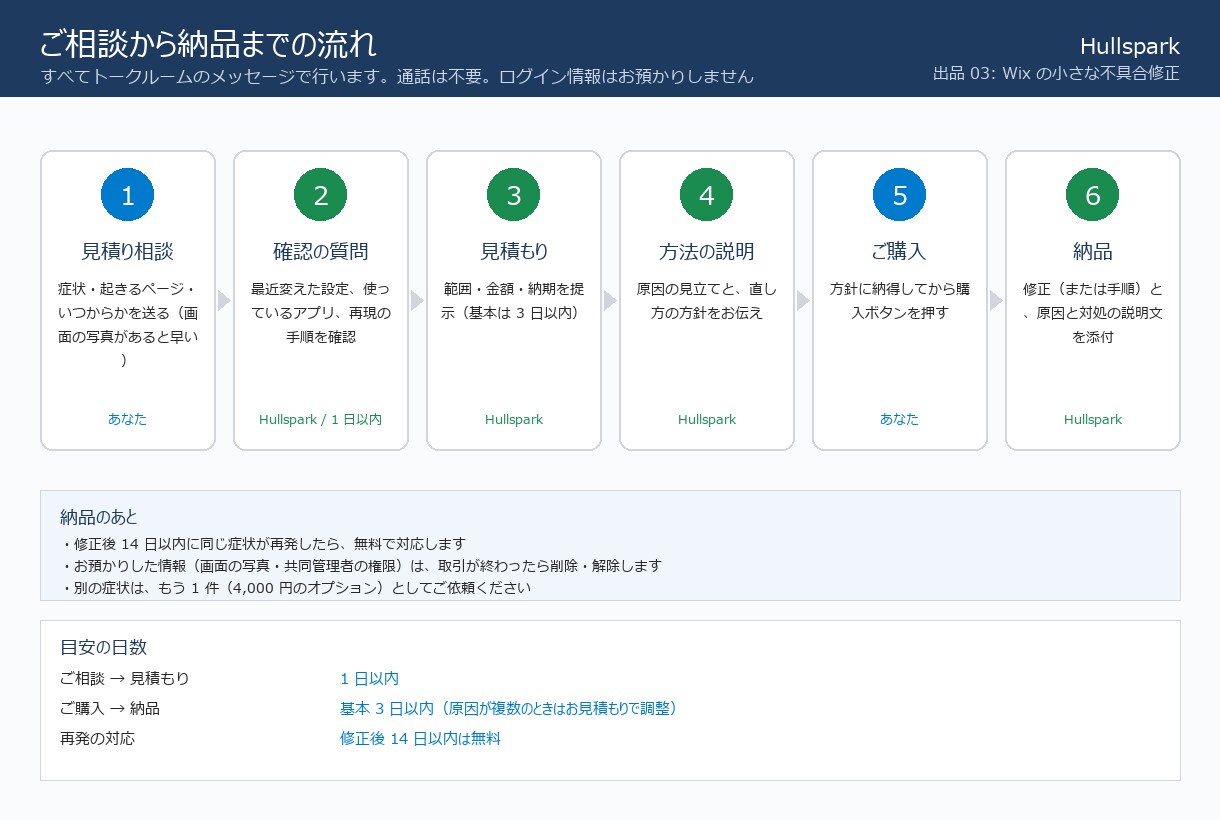
Task: Click the あなた label under 見積り相談
Action: pyautogui.click(x=127, y=420)
